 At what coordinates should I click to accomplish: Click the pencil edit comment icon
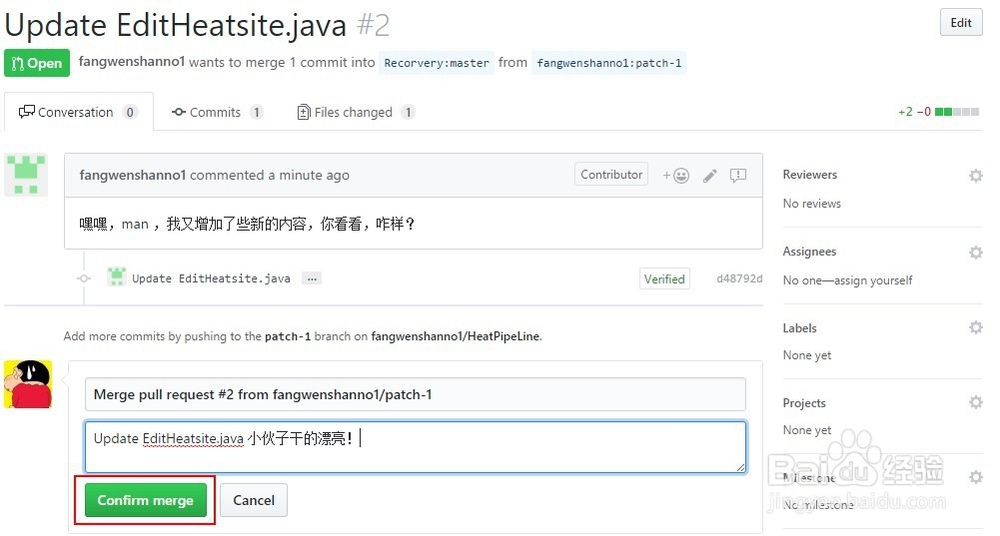pos(710,175)
